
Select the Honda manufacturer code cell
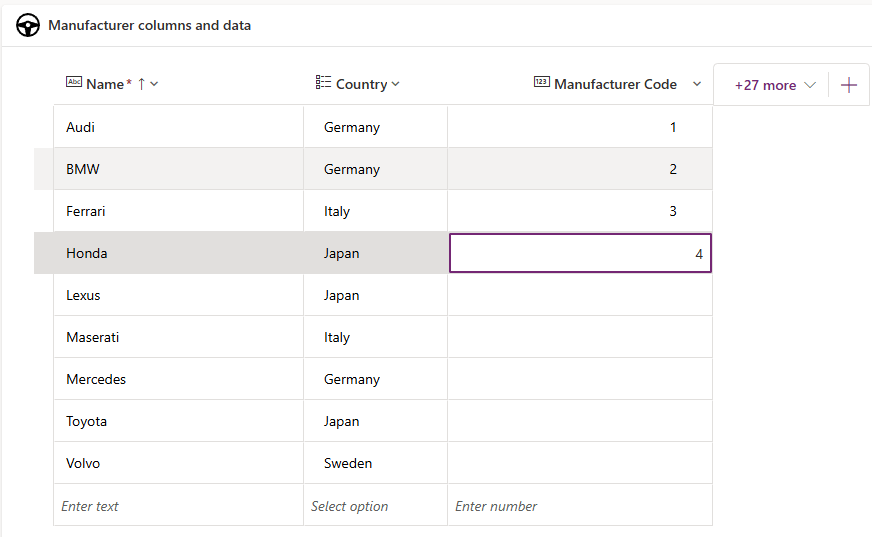tap(580, 253)
